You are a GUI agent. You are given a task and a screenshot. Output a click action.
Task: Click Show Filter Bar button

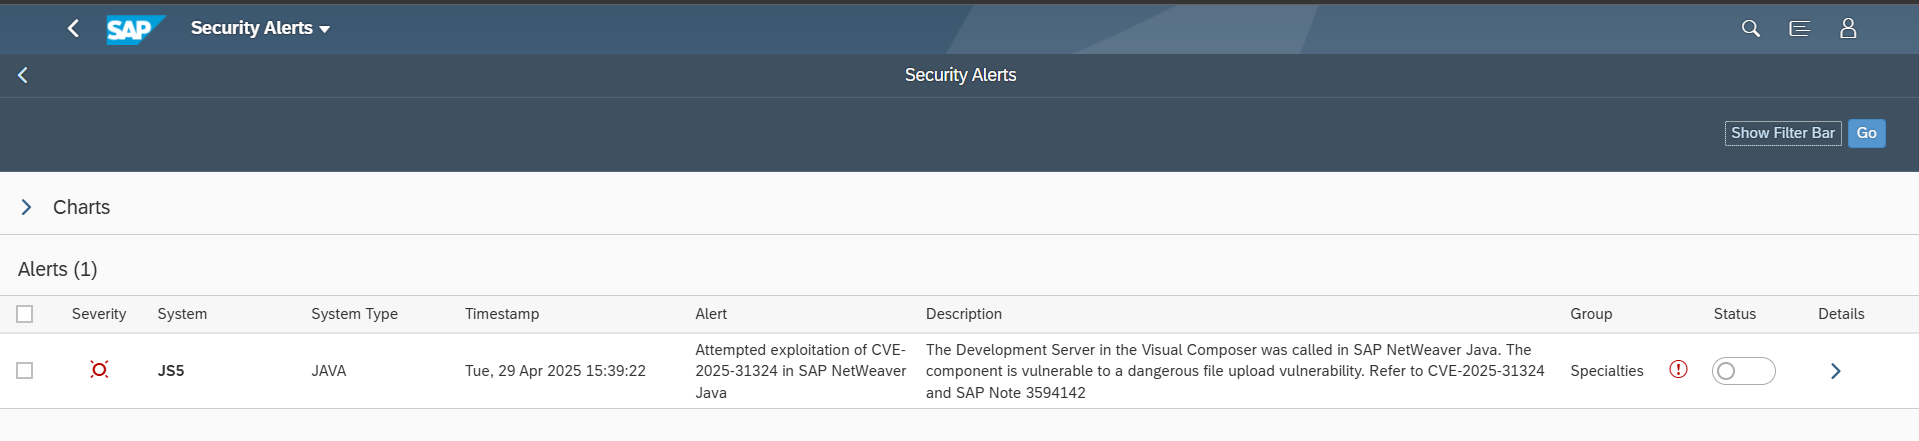click(1783, 133)
